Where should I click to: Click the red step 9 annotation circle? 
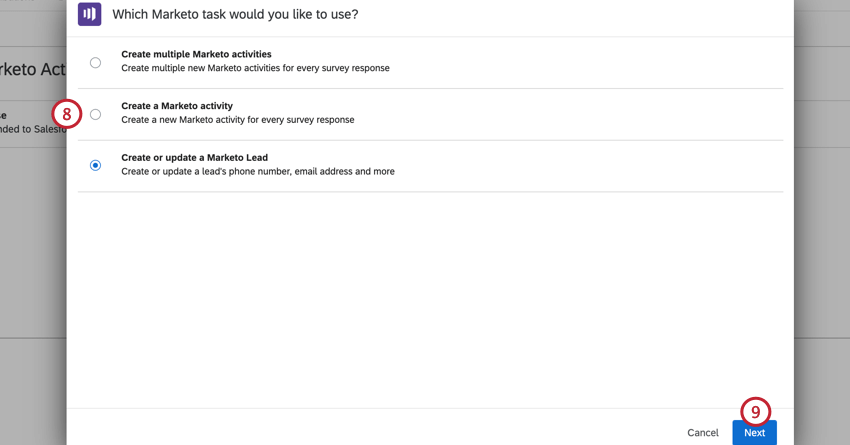click(755, 412)
